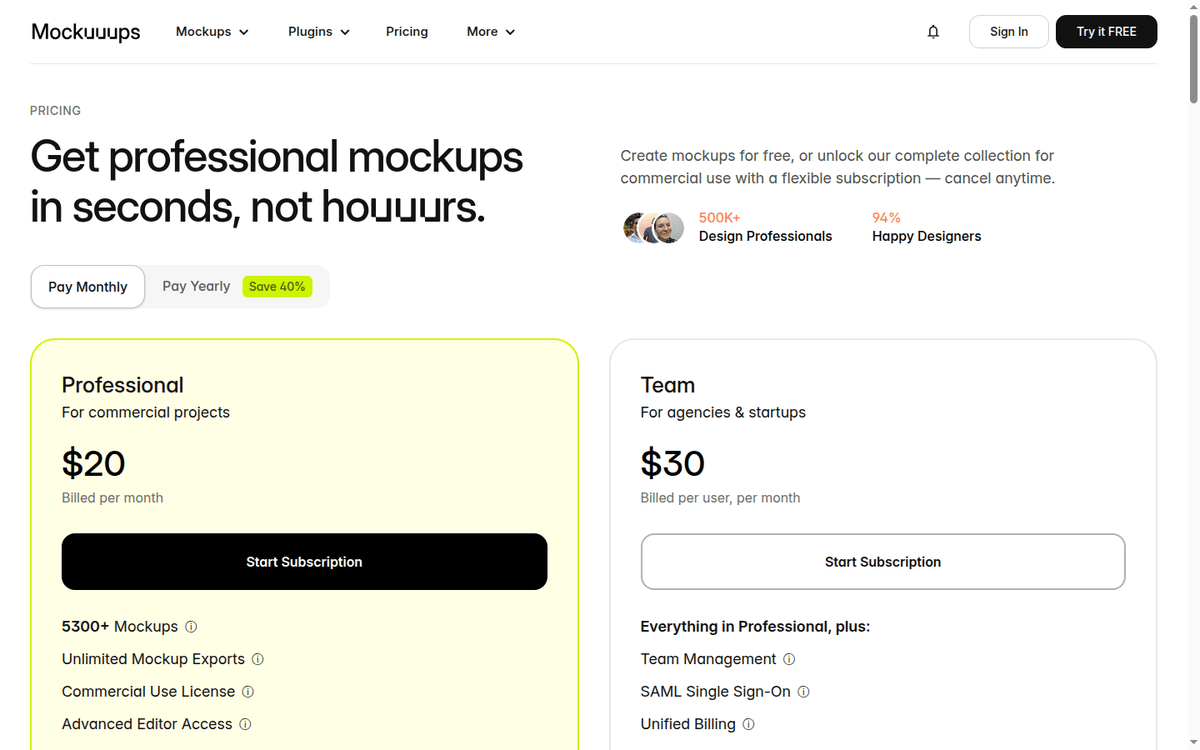Click "Everything in Professional, plus:" text
1200x750 pixels.
point(756,627)
